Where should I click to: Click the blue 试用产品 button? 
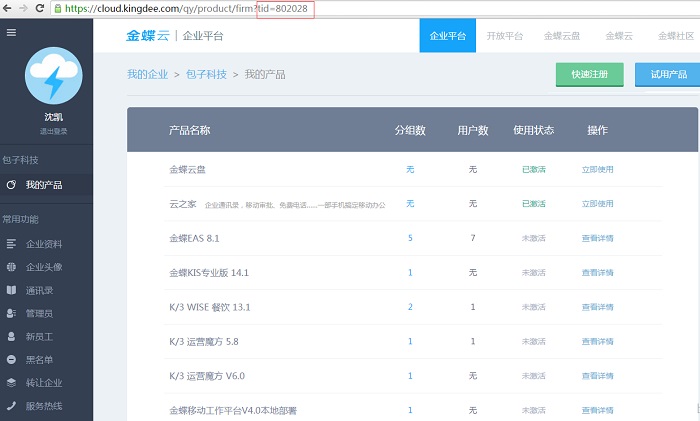(x=668, y=75)
